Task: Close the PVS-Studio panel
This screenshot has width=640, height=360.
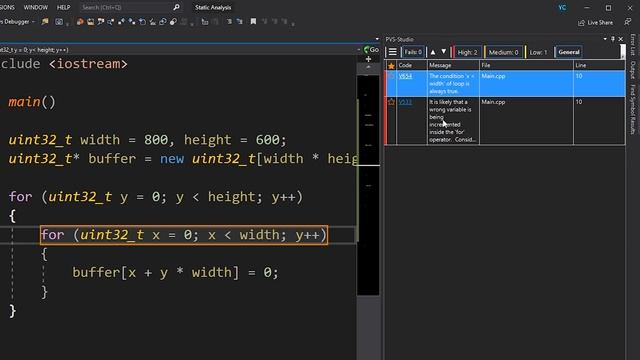Action: click(x=621, y=39)
